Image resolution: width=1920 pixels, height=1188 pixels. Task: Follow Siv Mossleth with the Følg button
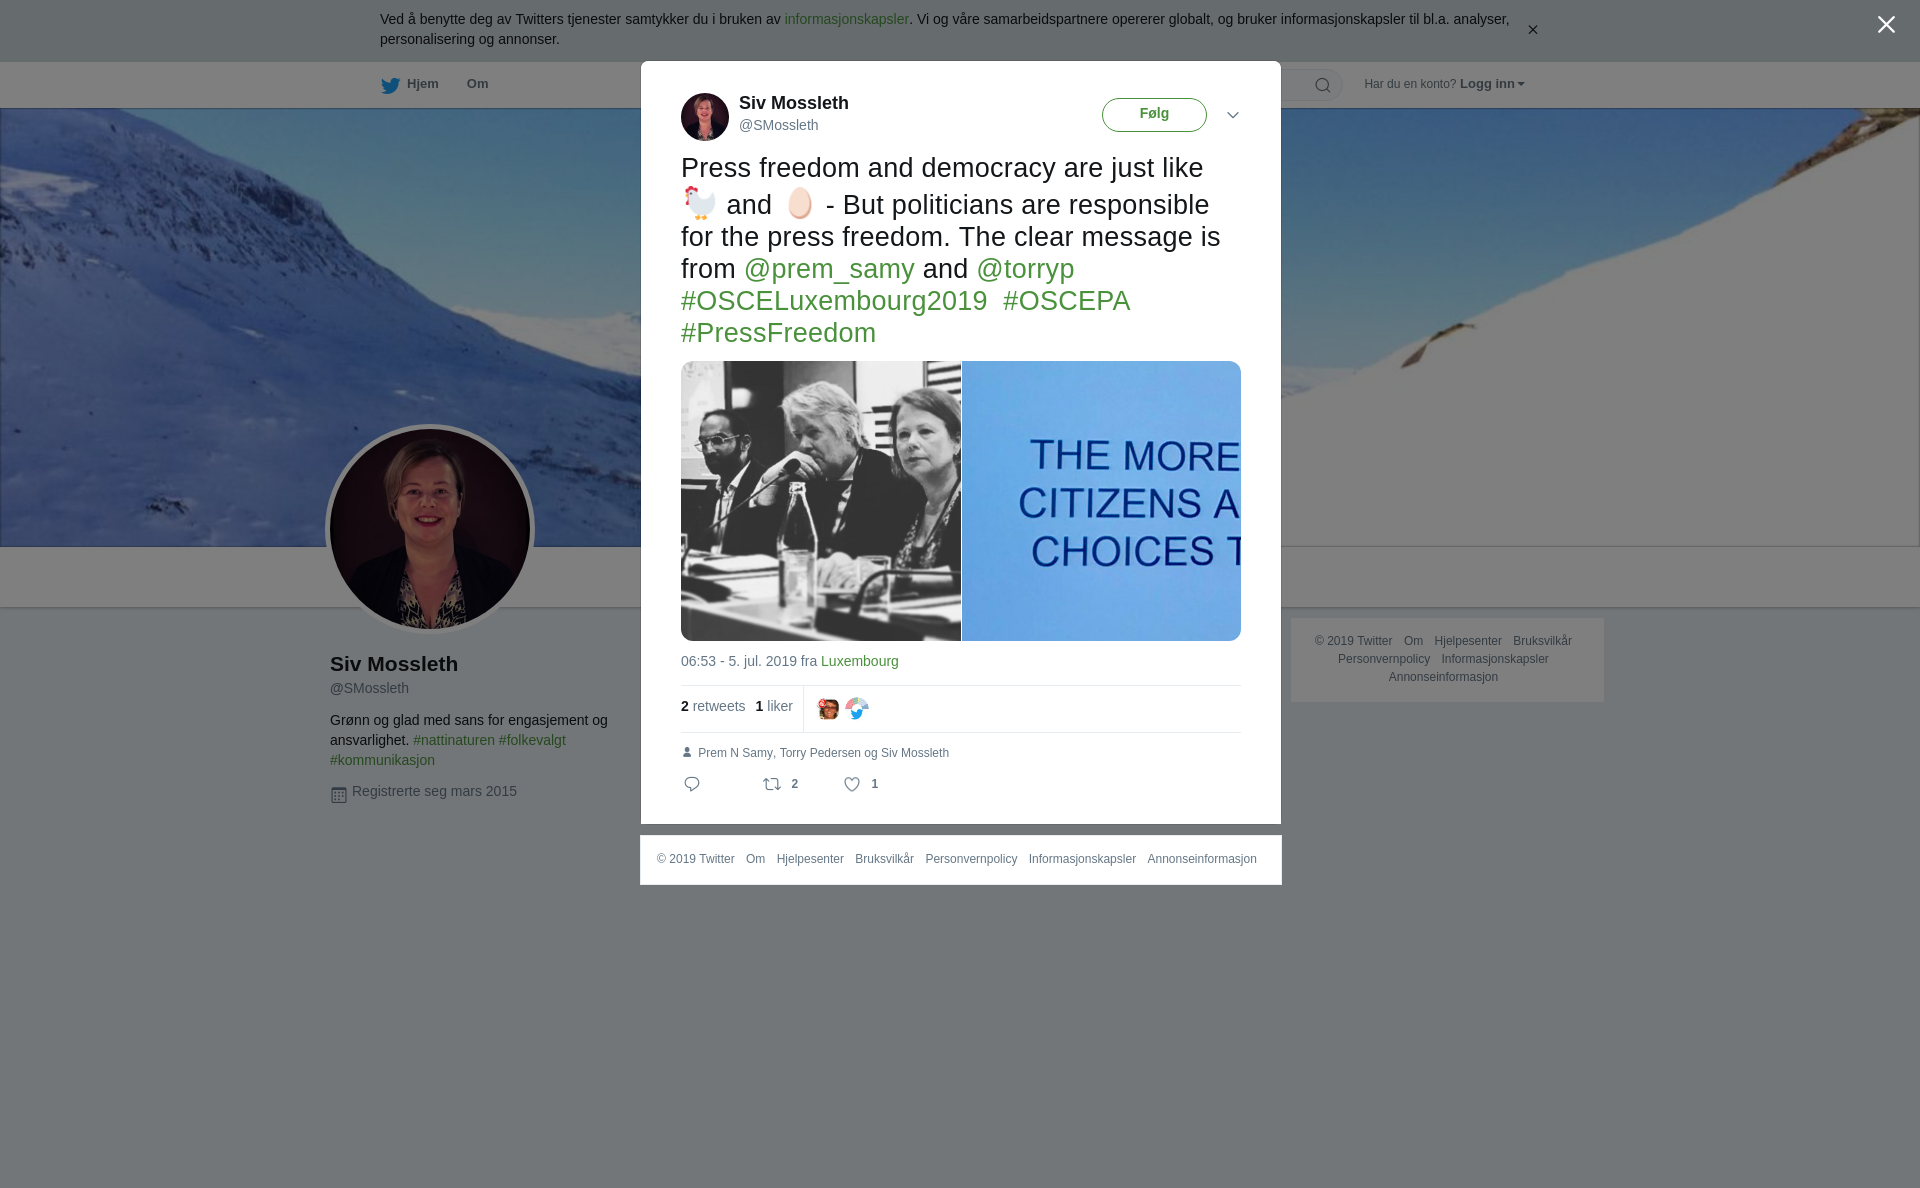pos(1154,115)
